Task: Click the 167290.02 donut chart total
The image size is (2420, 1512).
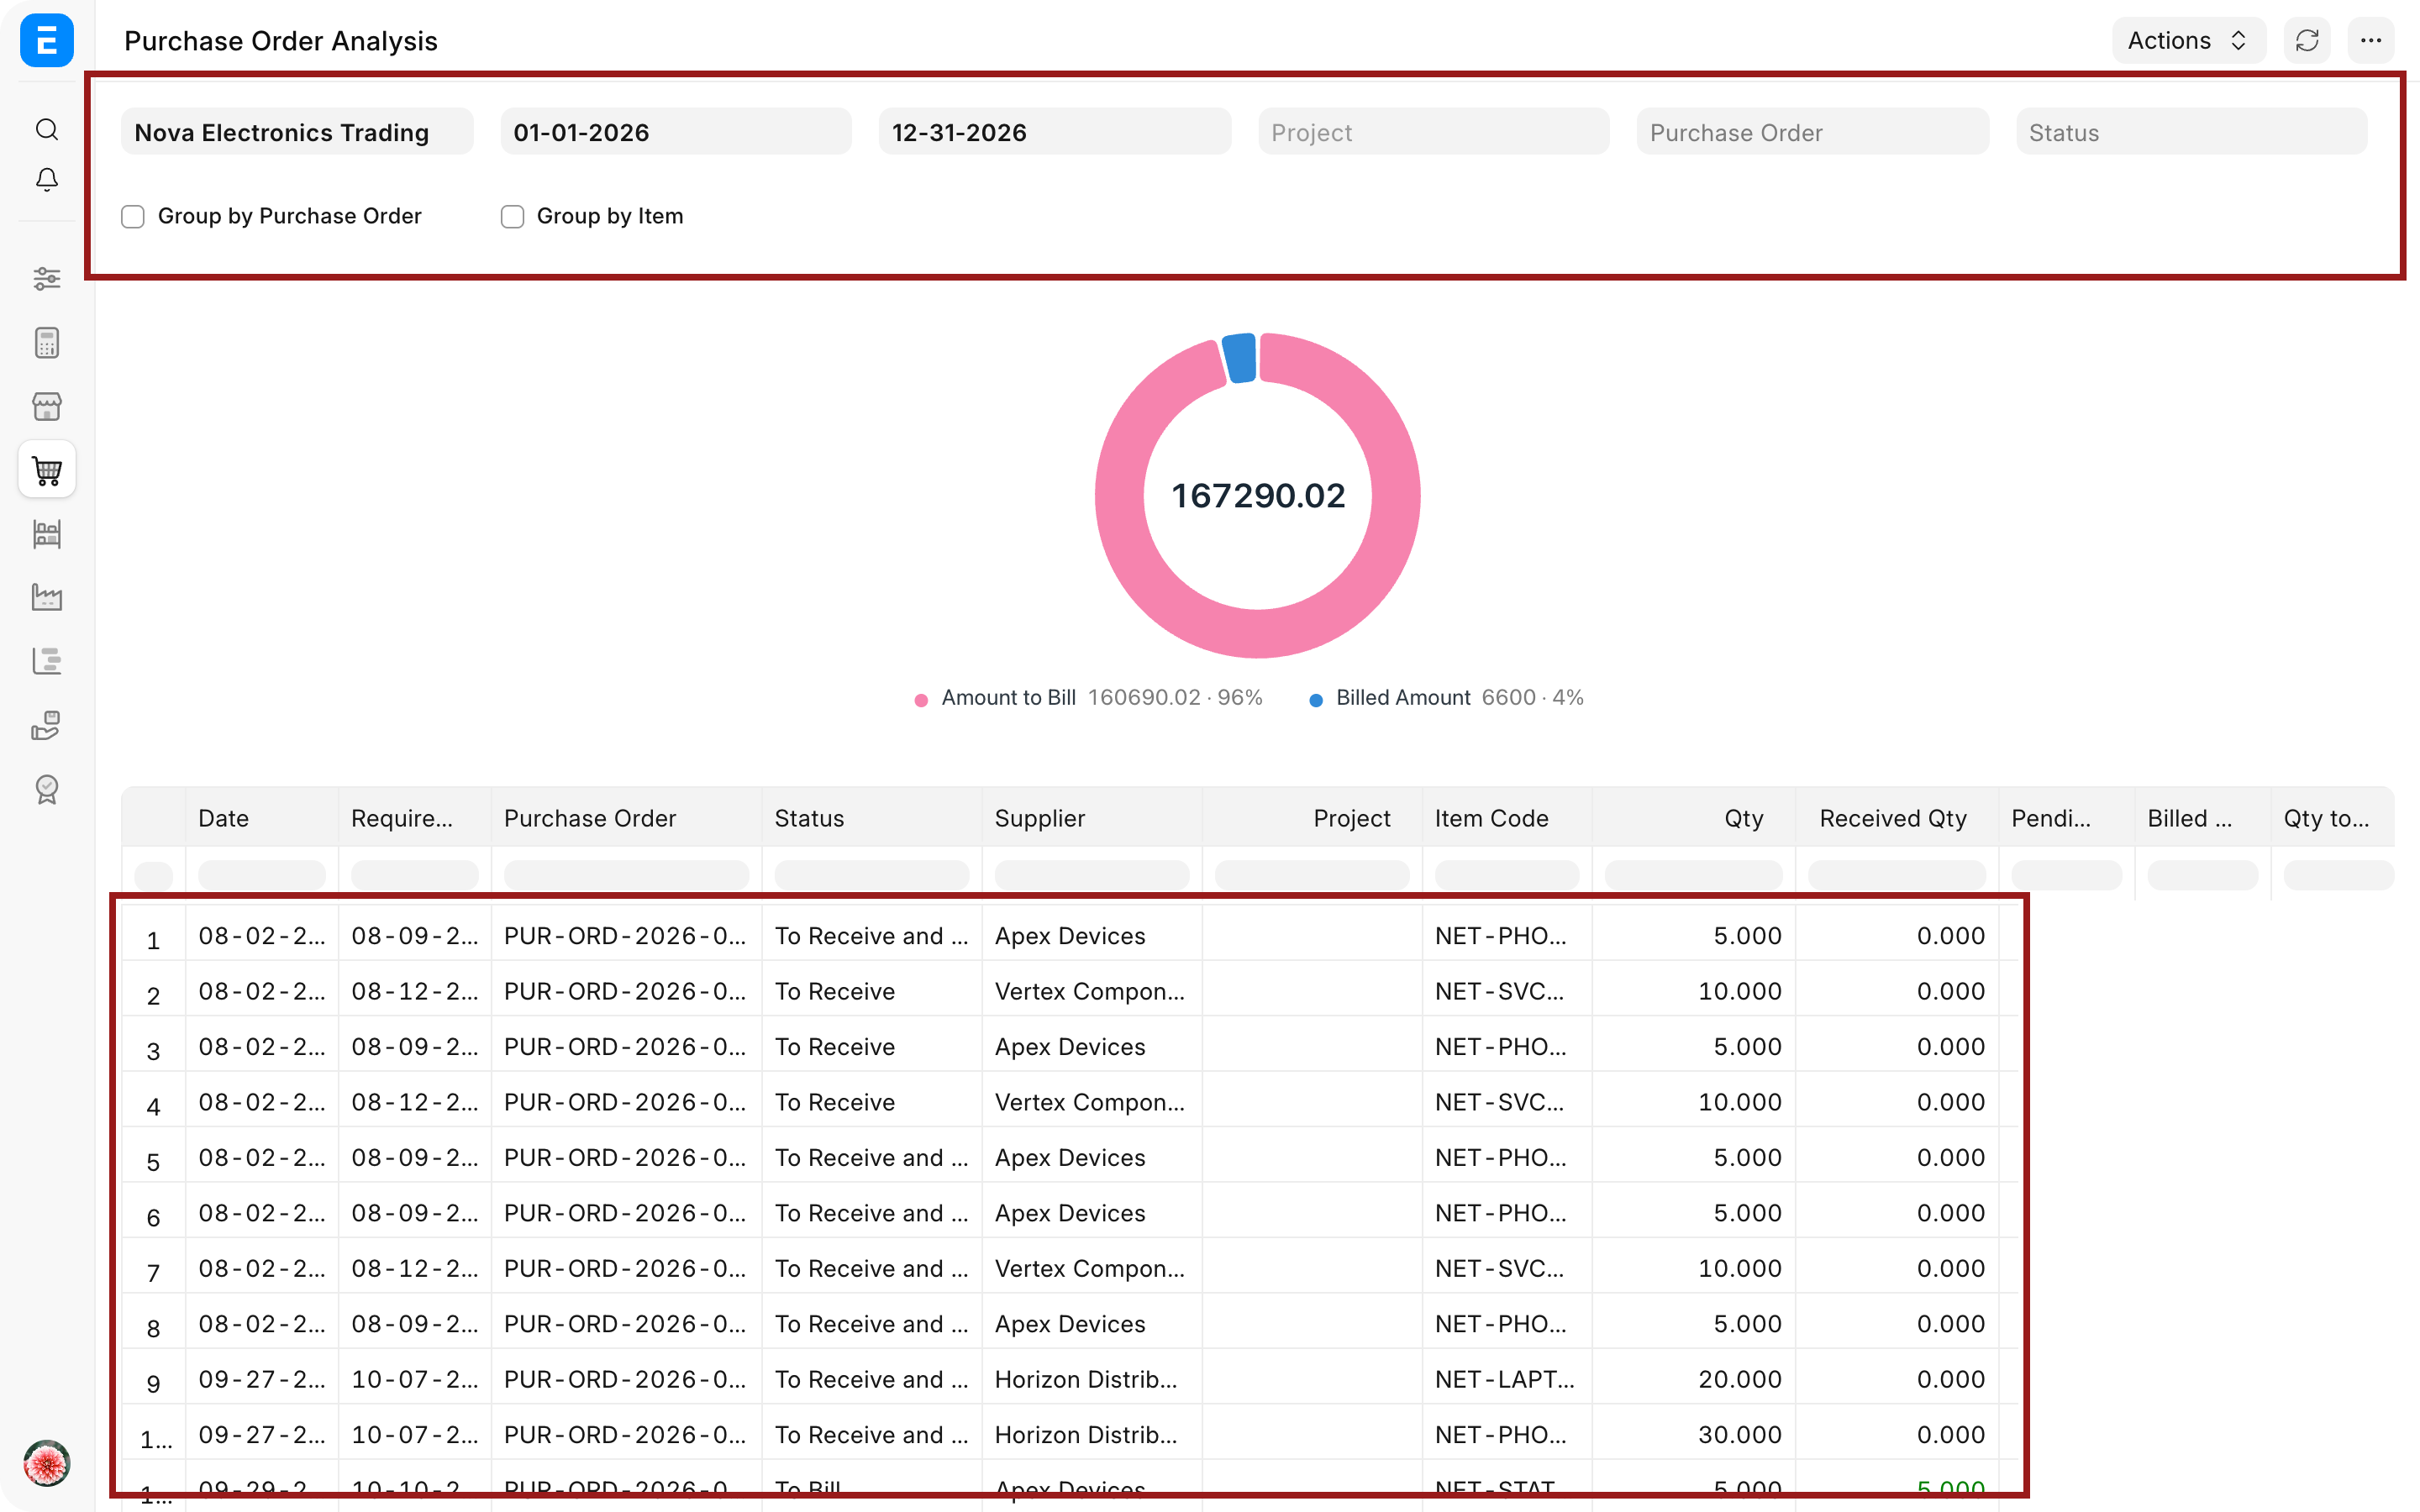Action: click(x=1258, y=496)
